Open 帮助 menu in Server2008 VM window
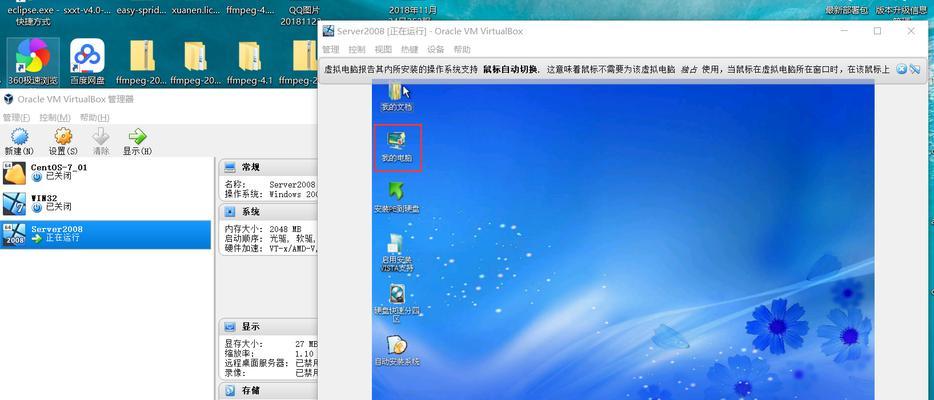This screenshot has width=934, height=400. pos(462,49)
